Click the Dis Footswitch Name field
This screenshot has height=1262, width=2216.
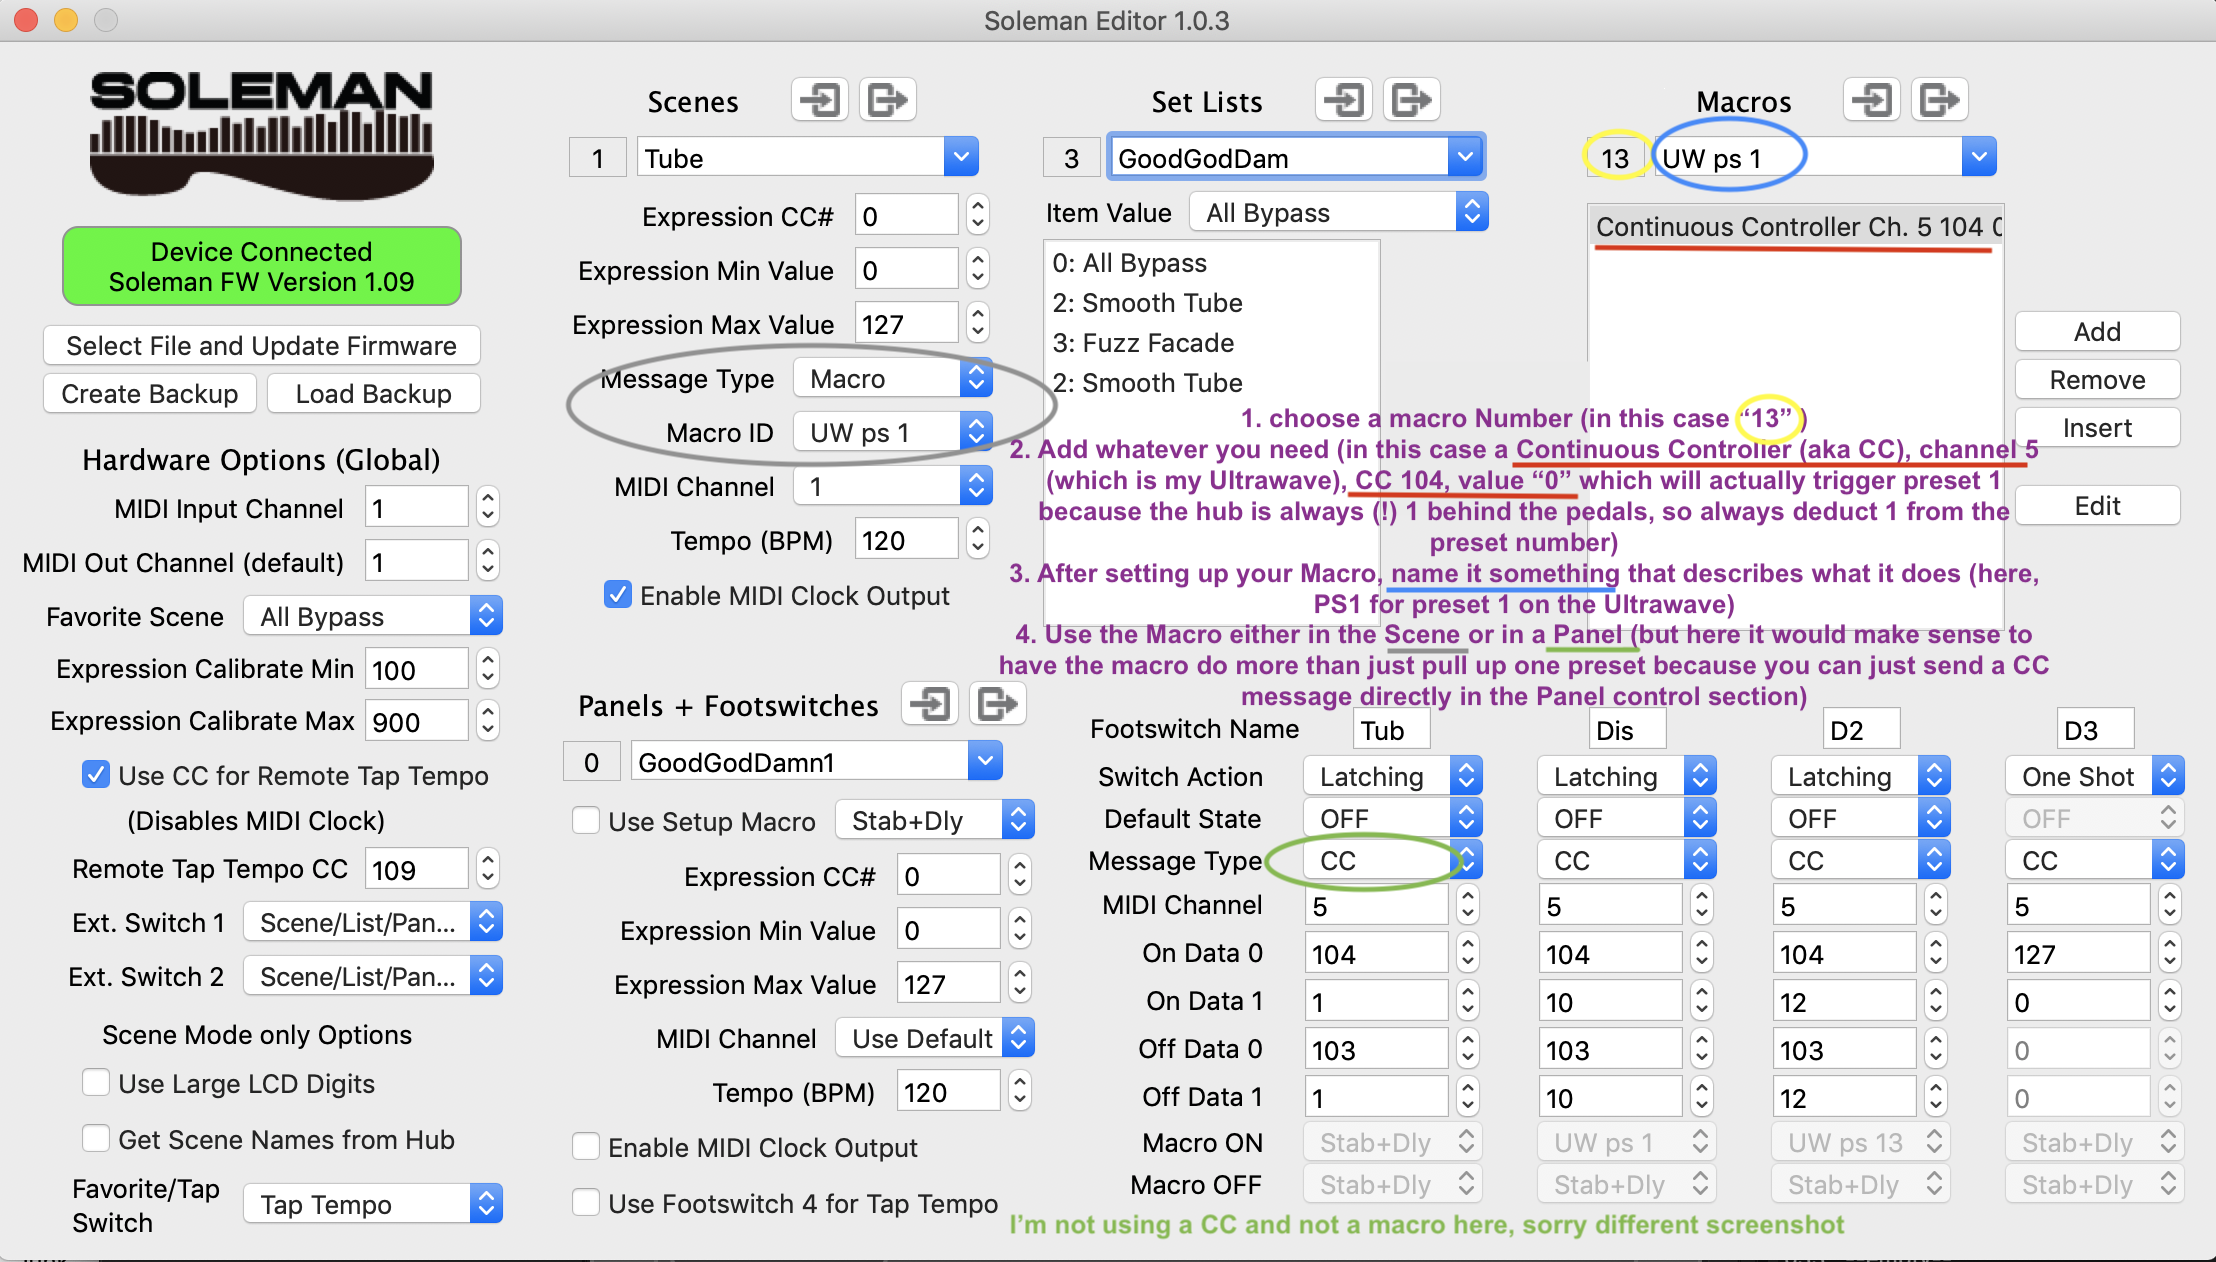(x=1627, y=729)
